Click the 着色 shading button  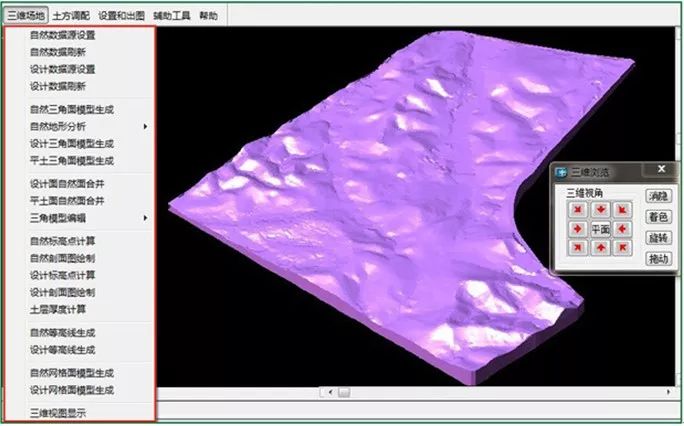(x=658, y=217)
